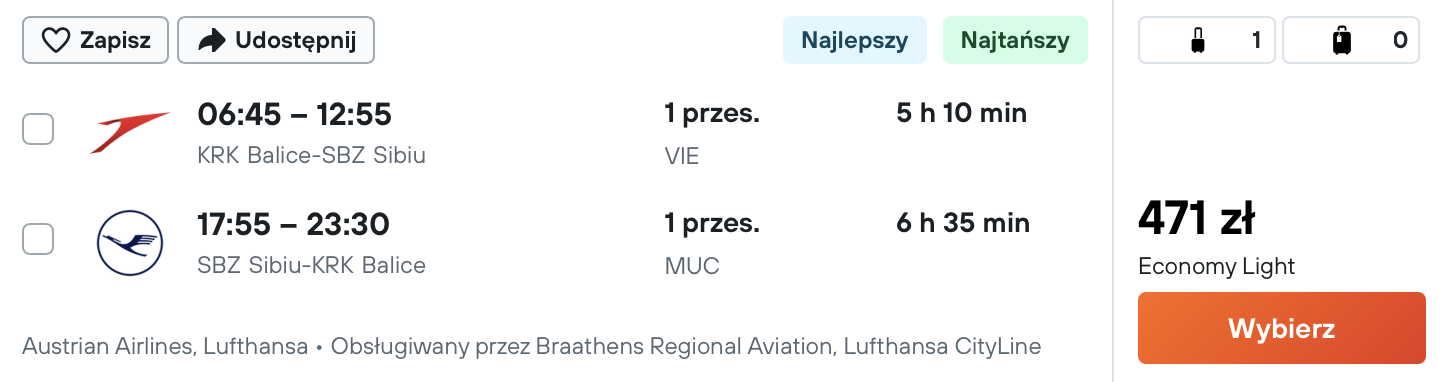The height and width of the screenshot is (382, 1442).
Task: Save this itinerary with Zapisz
Action: pos(95,41)
